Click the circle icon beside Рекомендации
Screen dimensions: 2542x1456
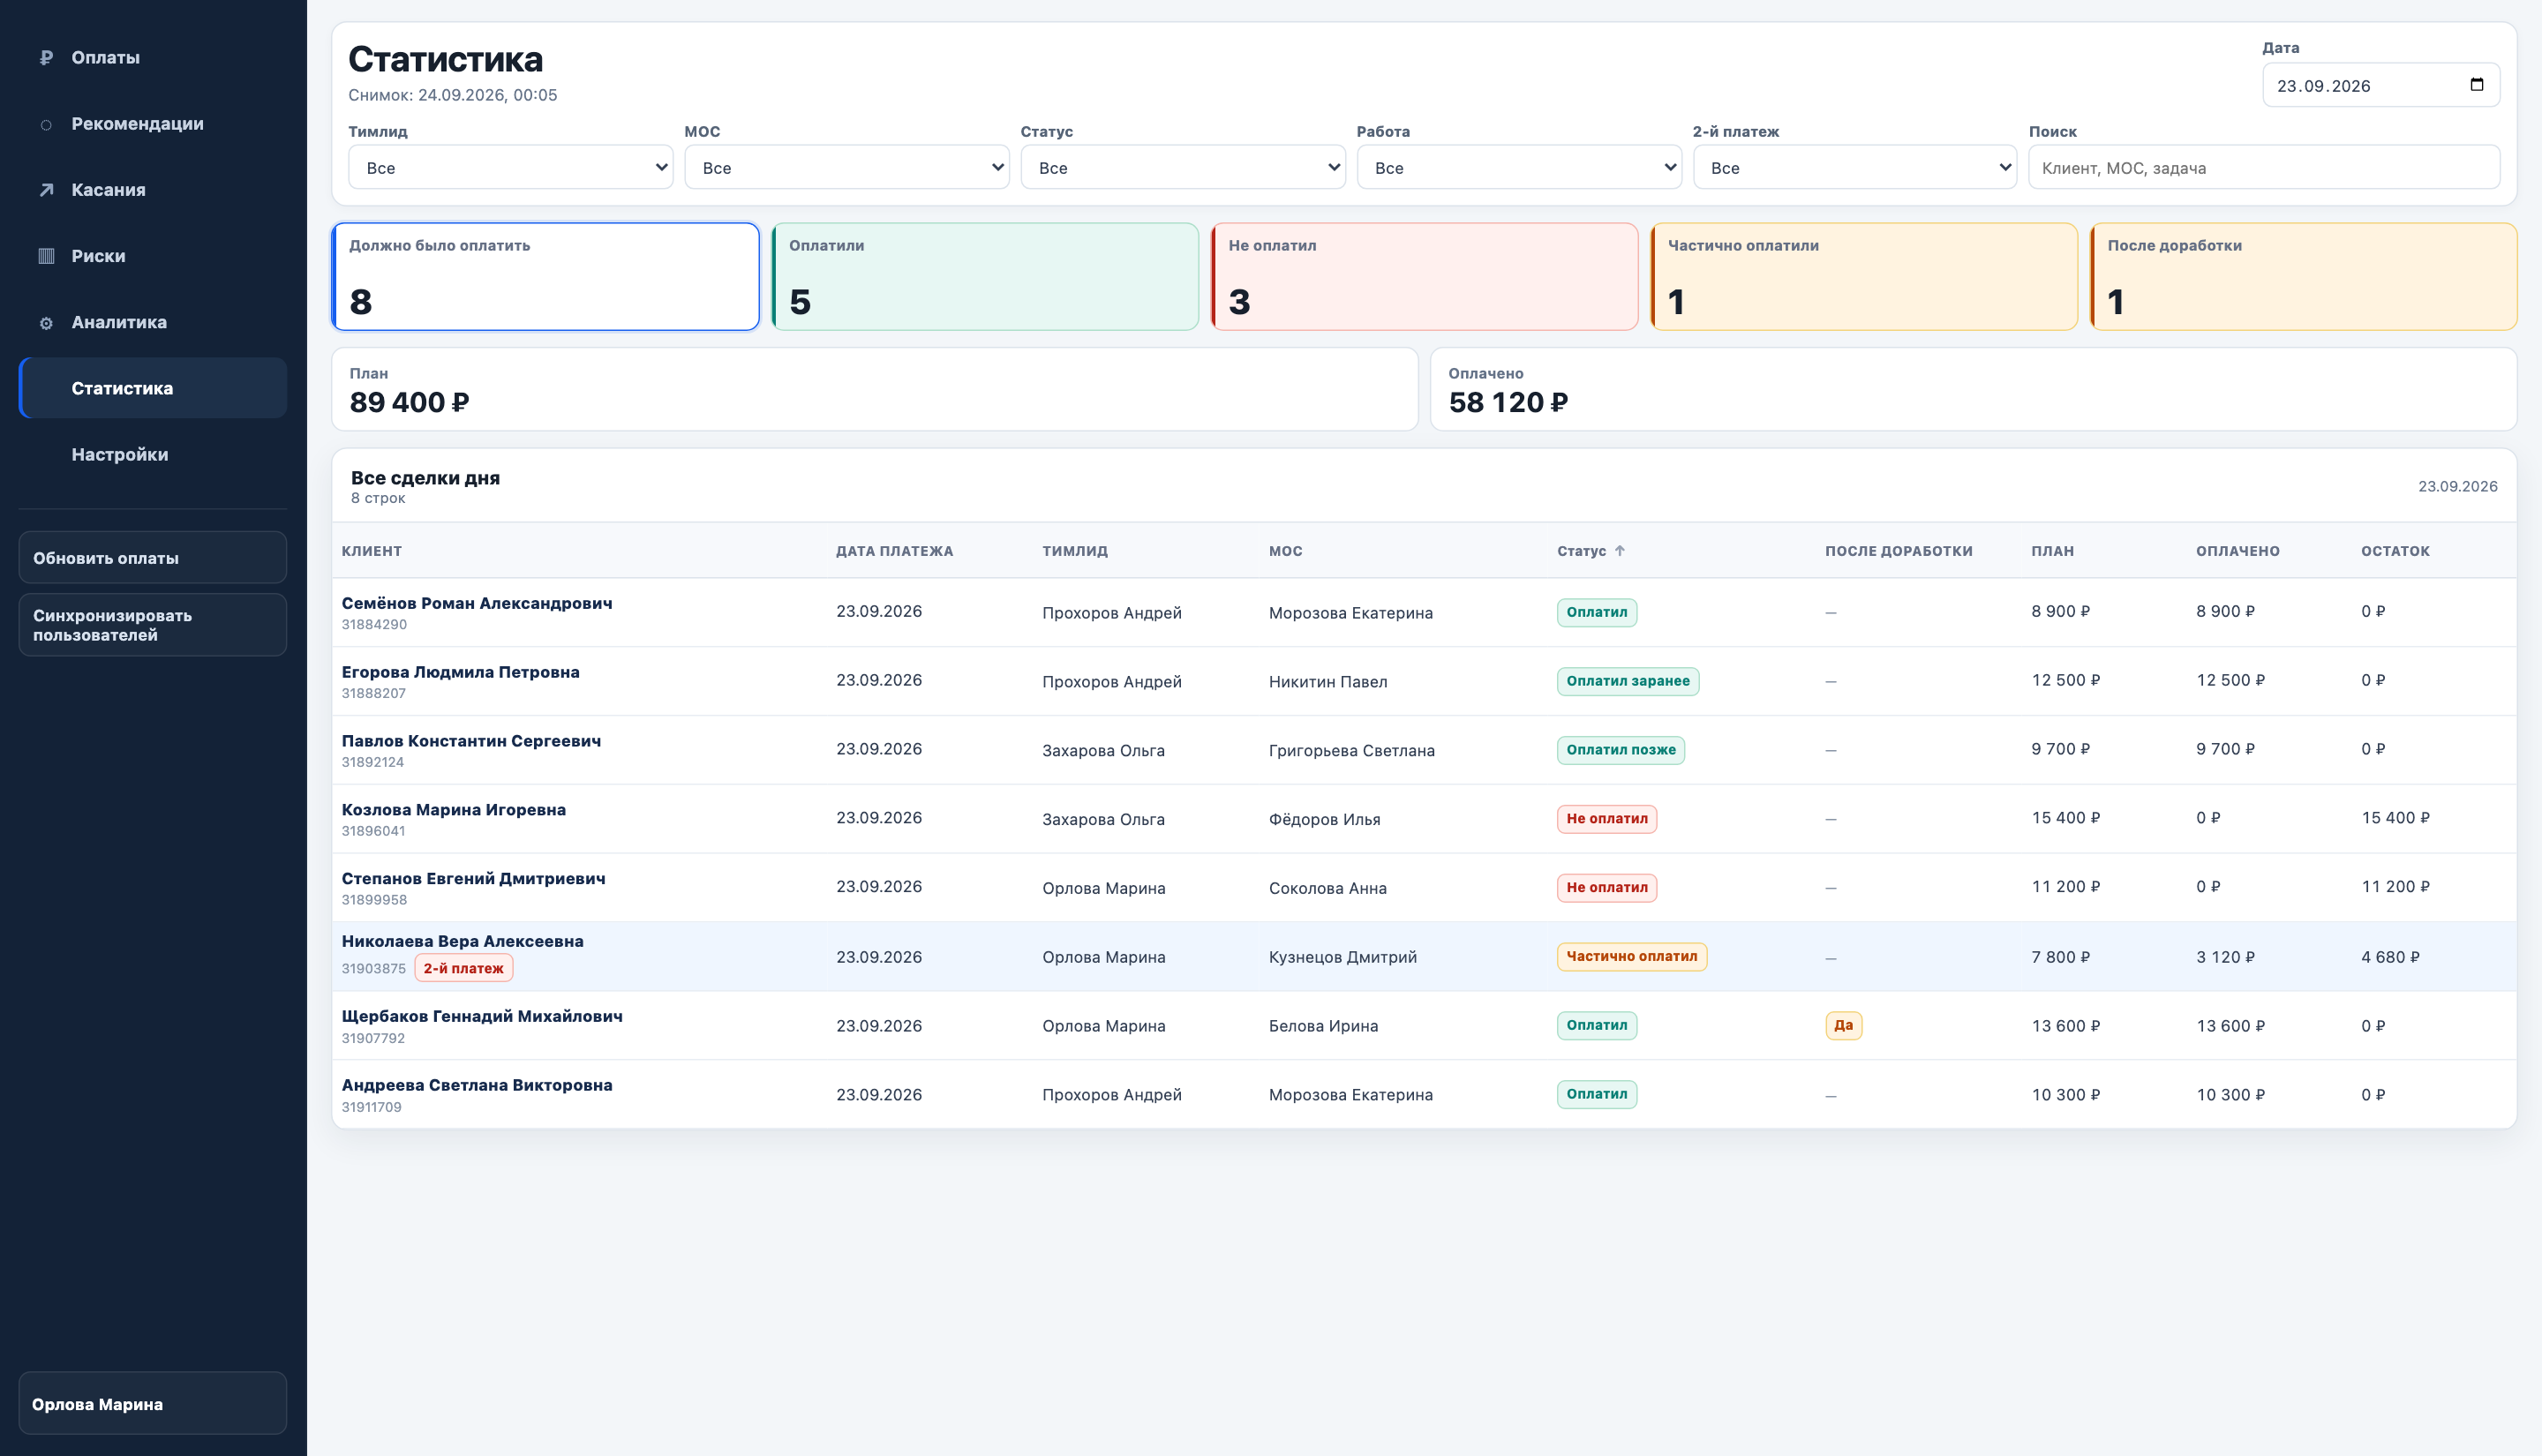pos(46,124)
